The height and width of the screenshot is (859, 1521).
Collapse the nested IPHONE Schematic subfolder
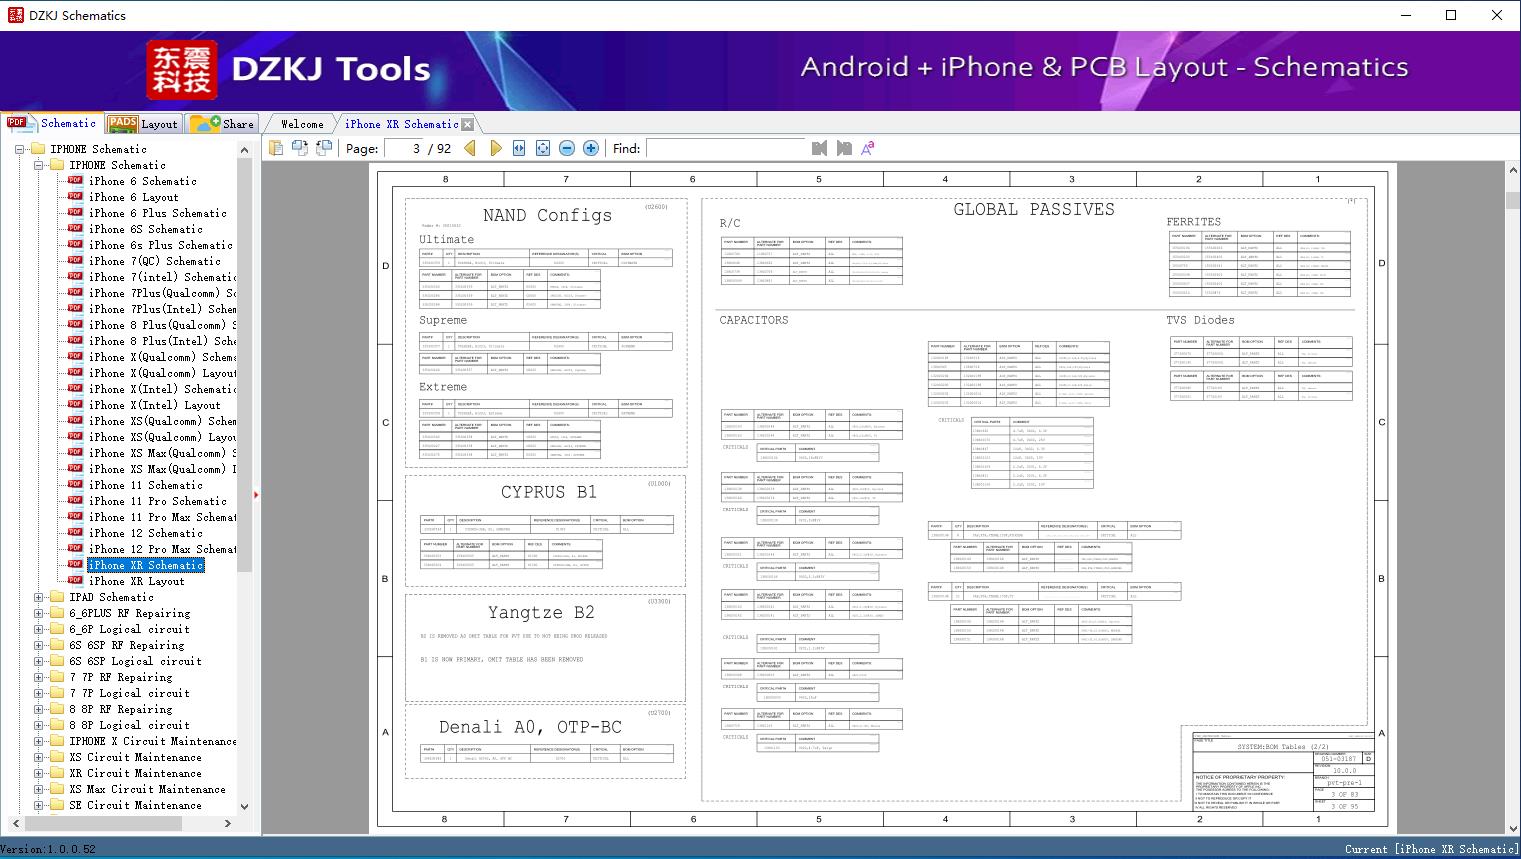pos(39,165)
